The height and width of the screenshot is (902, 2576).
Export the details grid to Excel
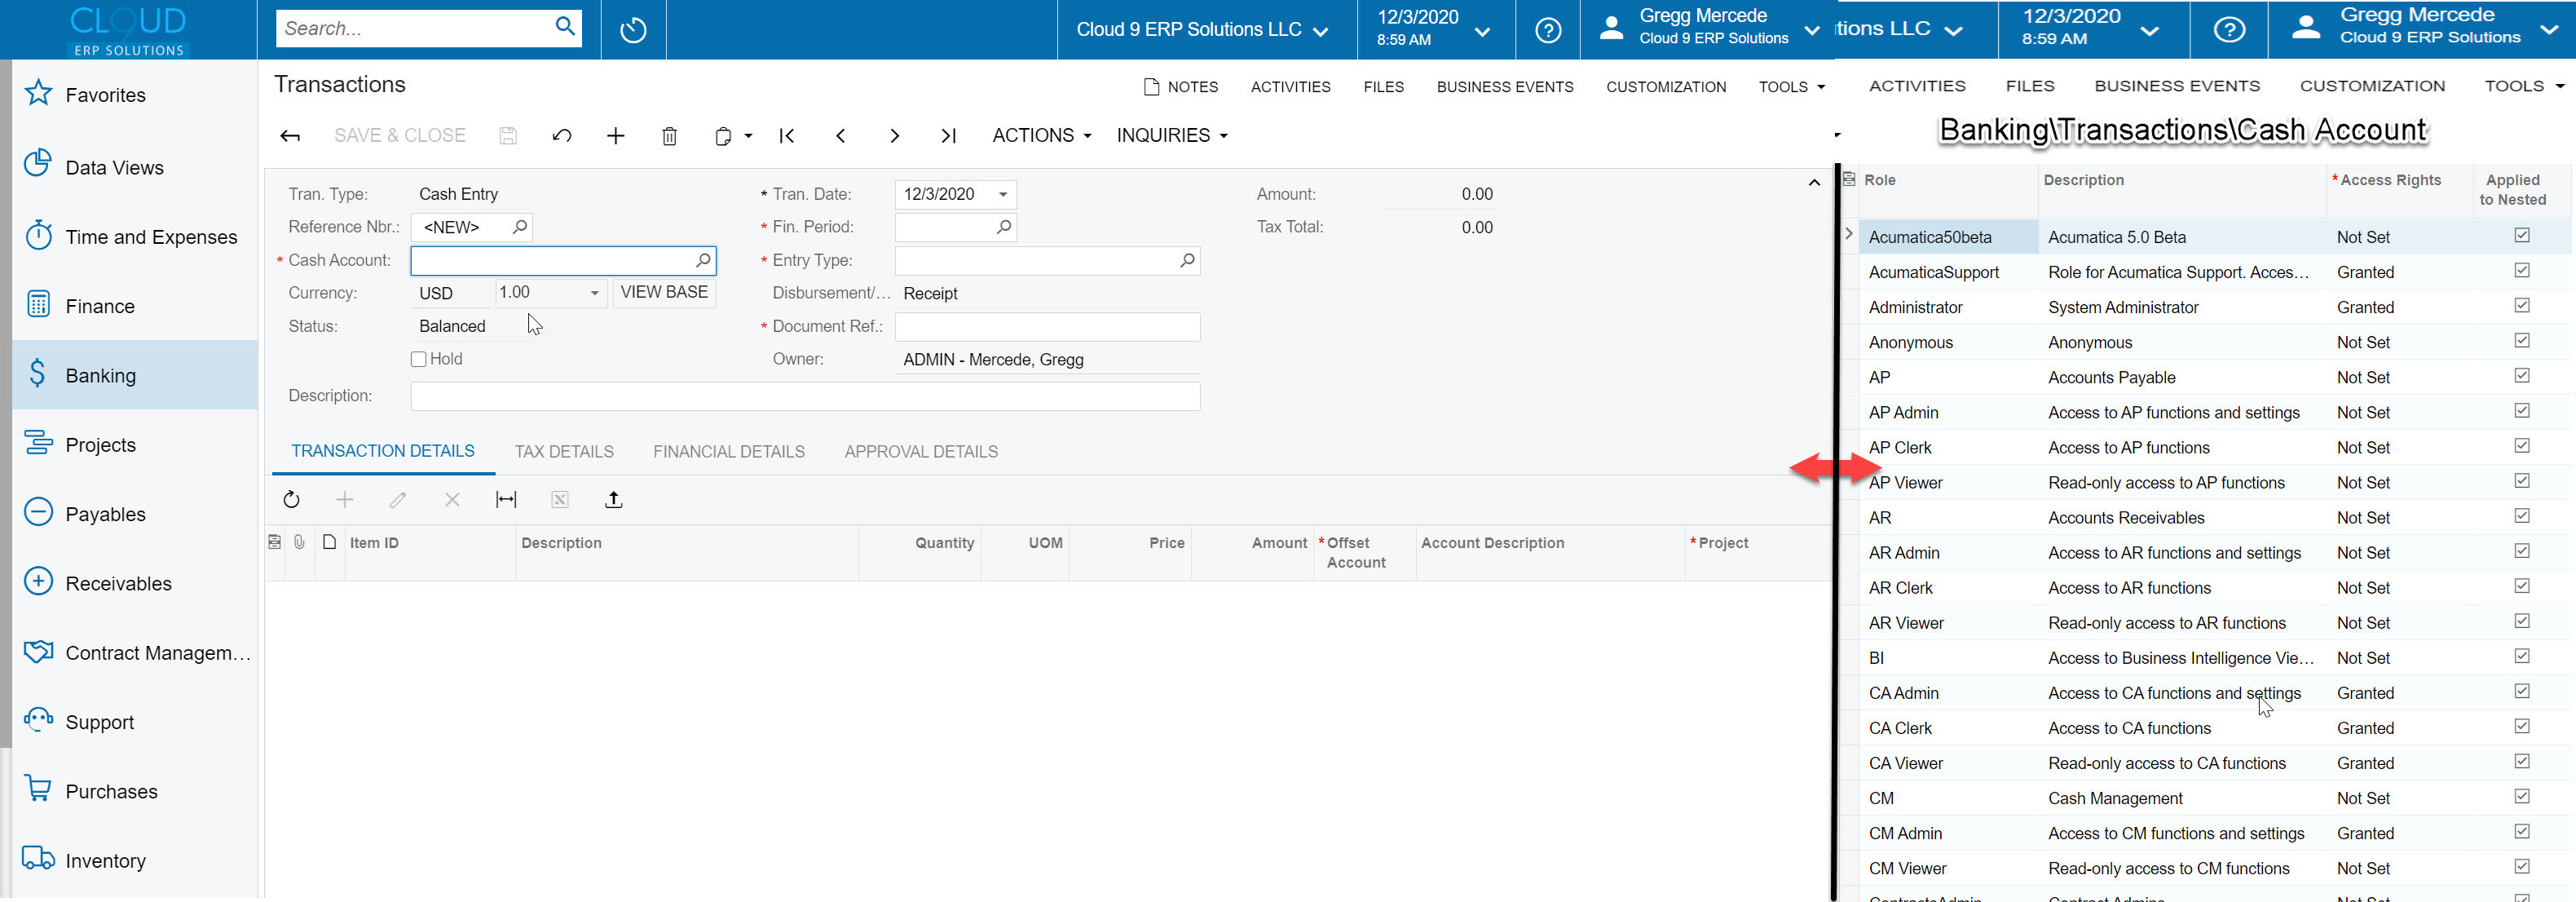pyautogui.click(x=560, y=500)
